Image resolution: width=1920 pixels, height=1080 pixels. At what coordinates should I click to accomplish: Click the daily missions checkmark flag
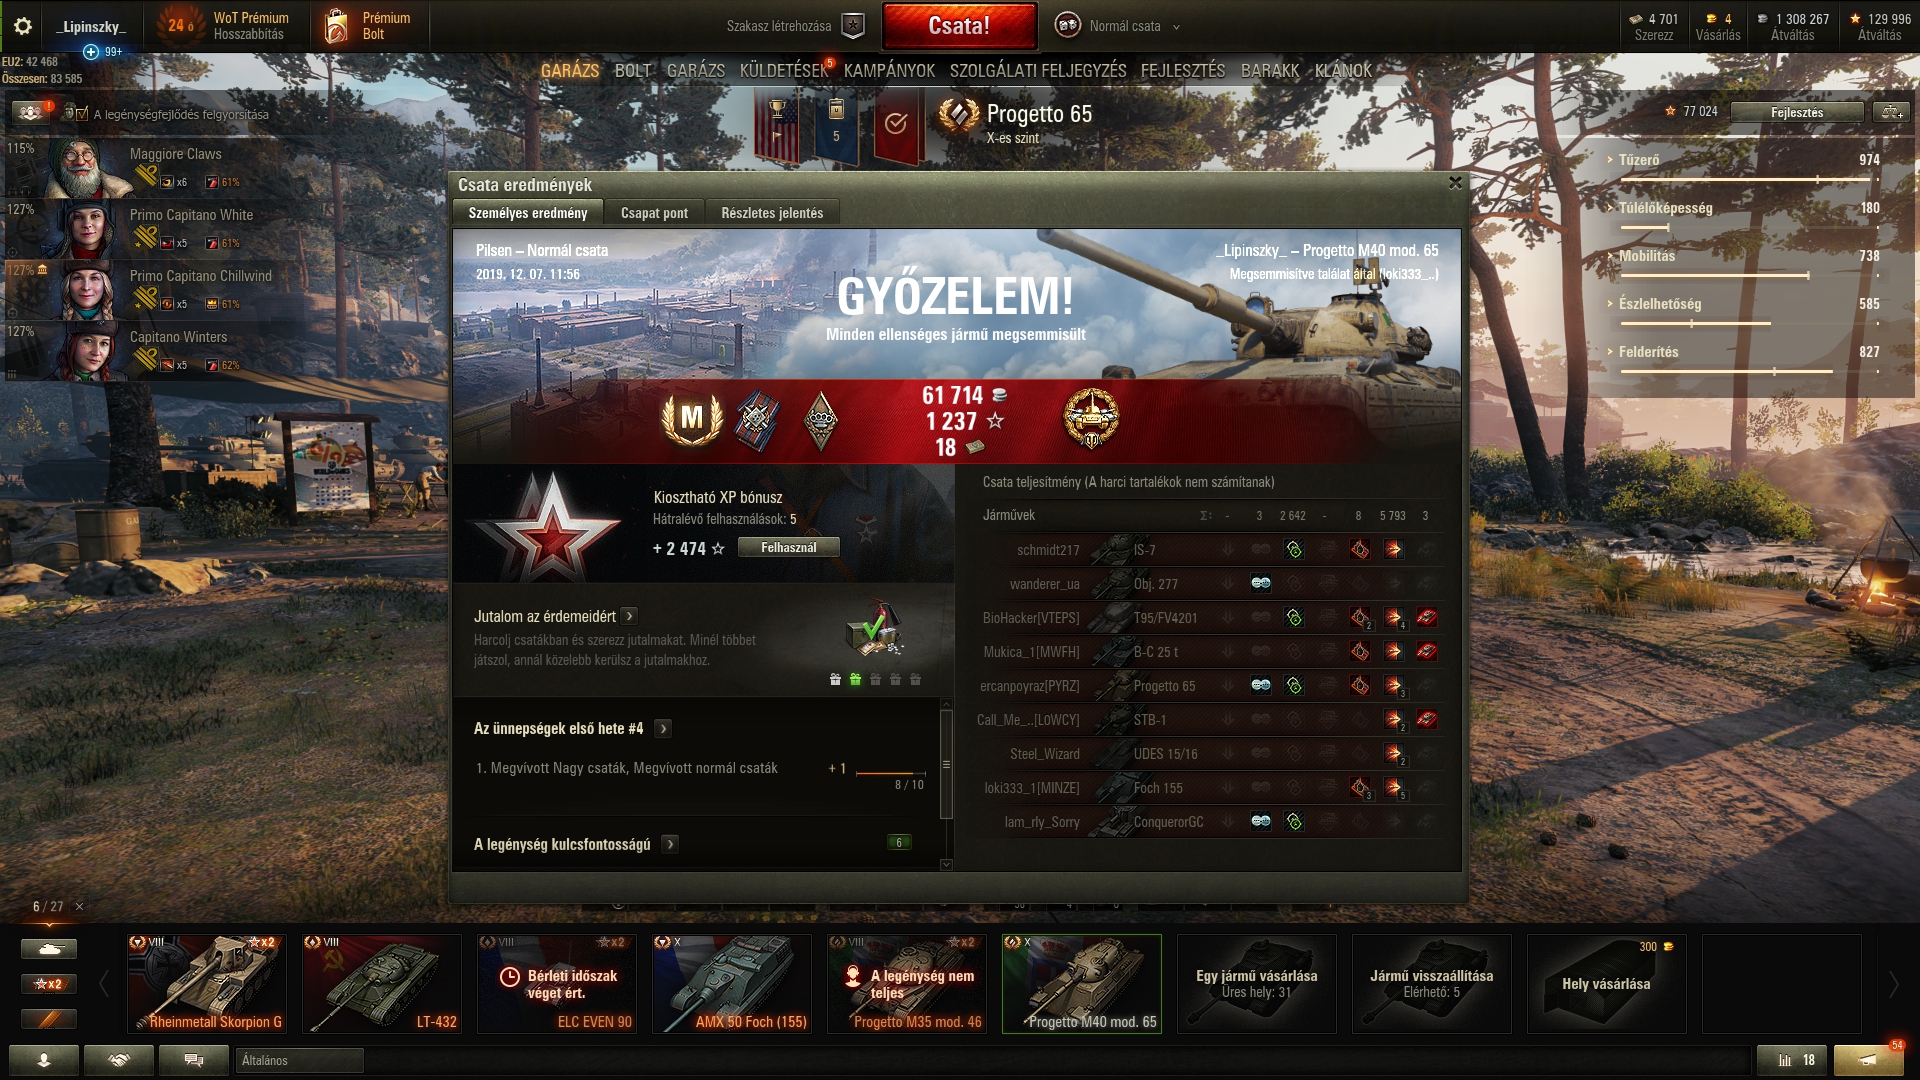coord(896,124)
